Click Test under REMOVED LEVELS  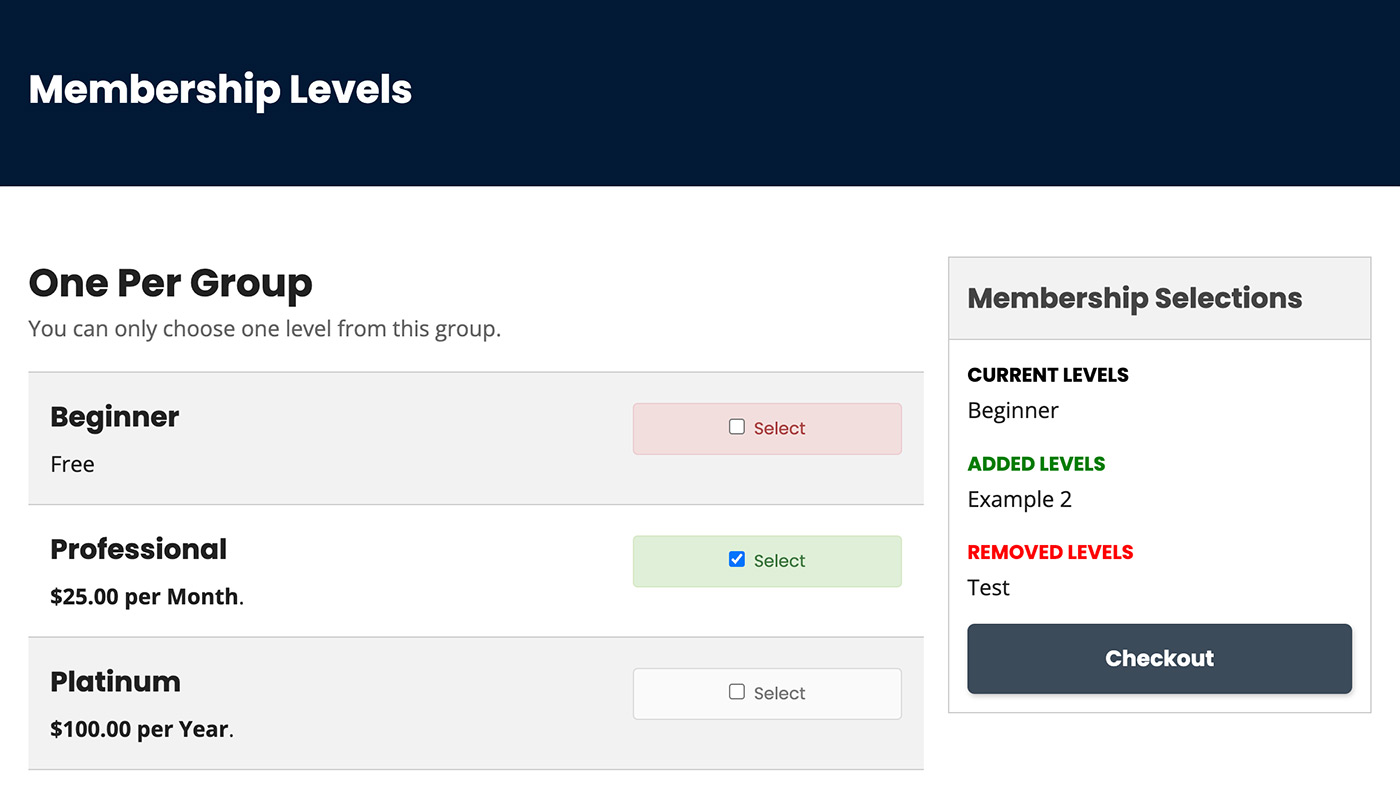(988, 587)
